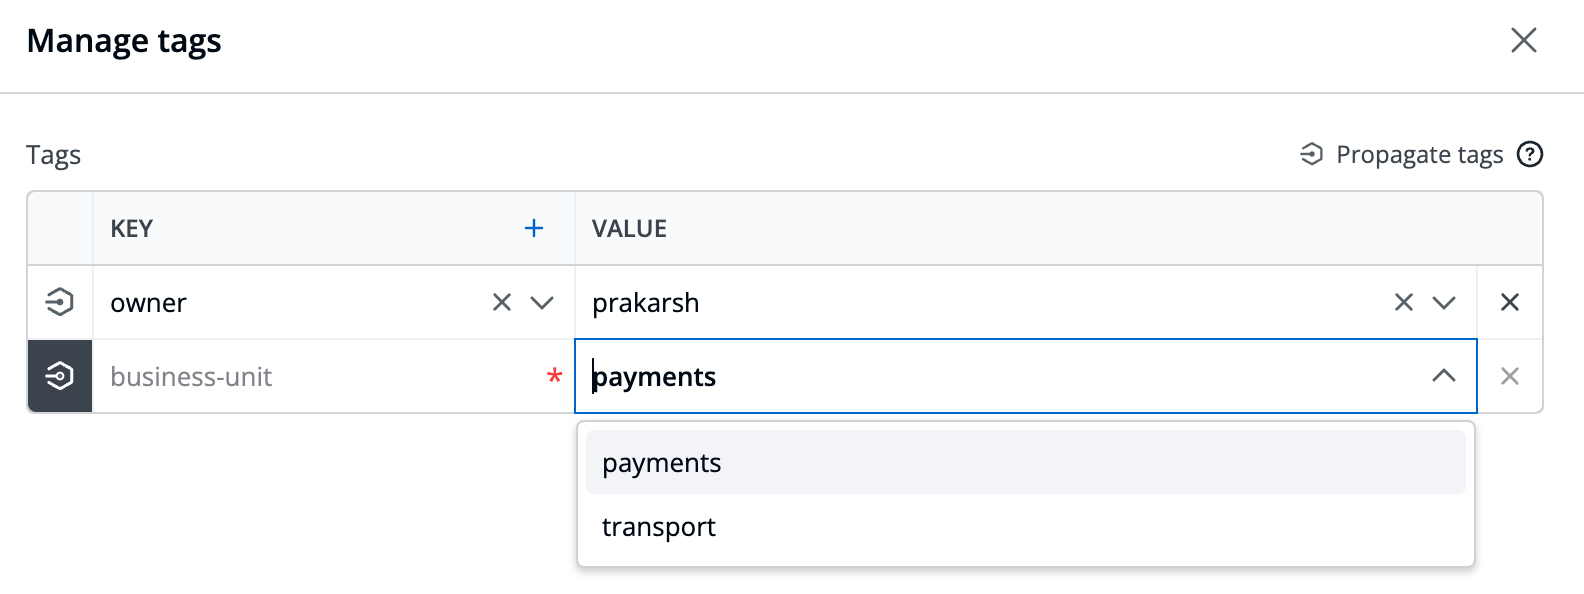Remove the business-unit tag row

[1510, 376]
